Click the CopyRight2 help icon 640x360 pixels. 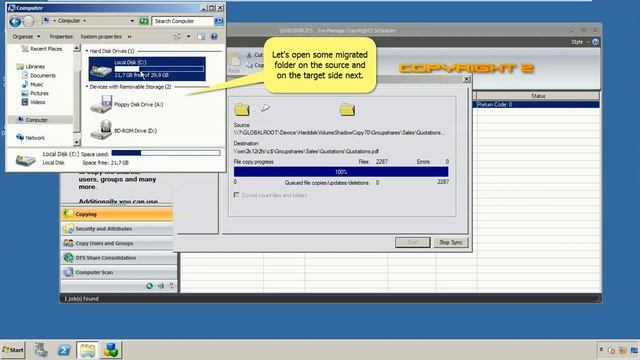[596, 42]
